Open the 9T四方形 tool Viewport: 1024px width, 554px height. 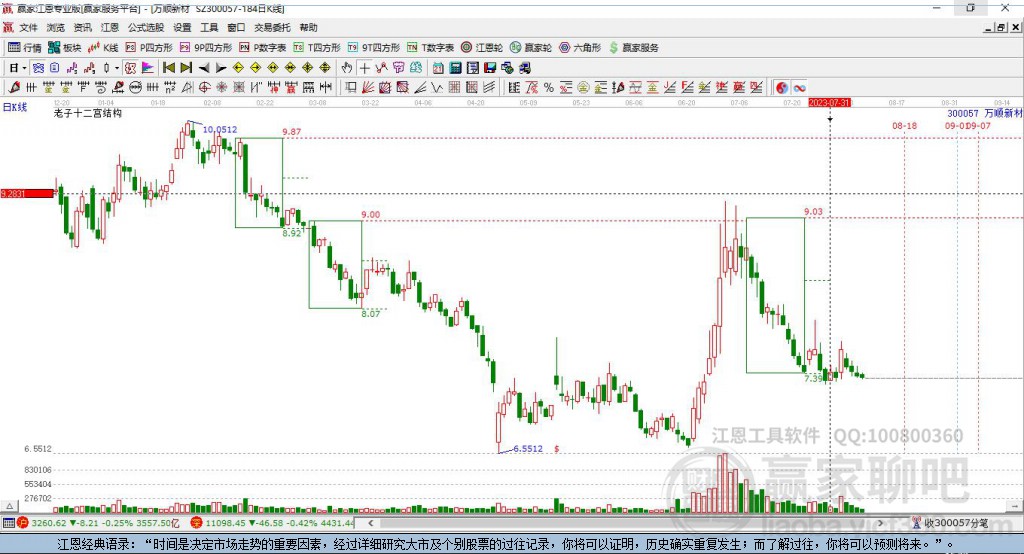[x=374, y=48]
